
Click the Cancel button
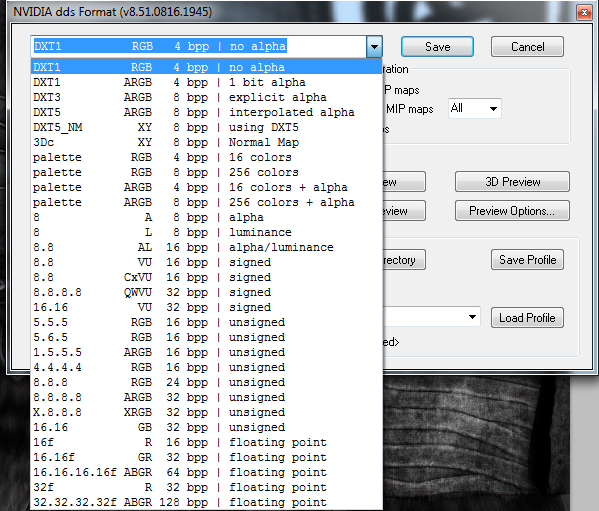click(527, 47)
